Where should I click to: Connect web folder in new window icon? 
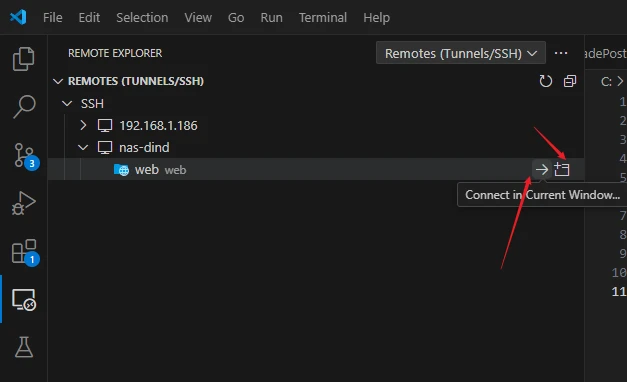[562, 170]
